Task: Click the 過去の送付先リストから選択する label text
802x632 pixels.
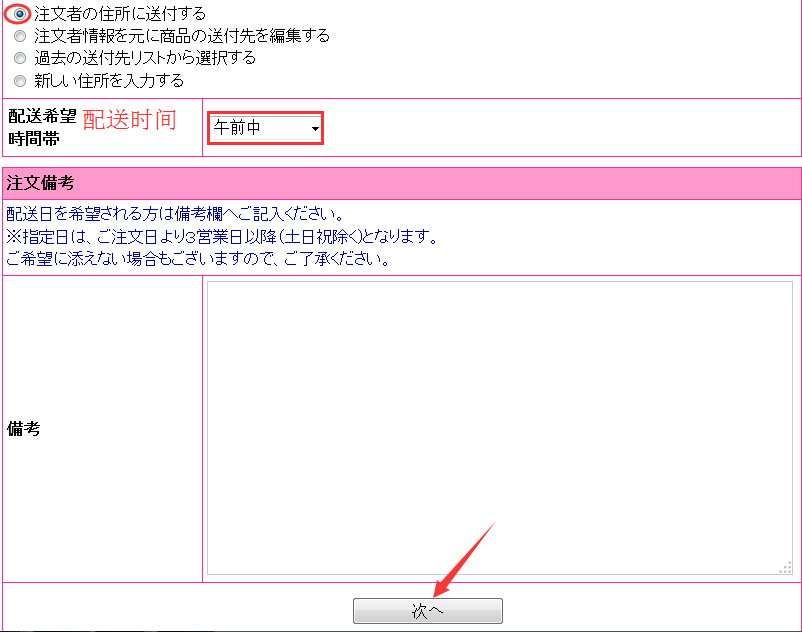Action: (x=144, y=58)
